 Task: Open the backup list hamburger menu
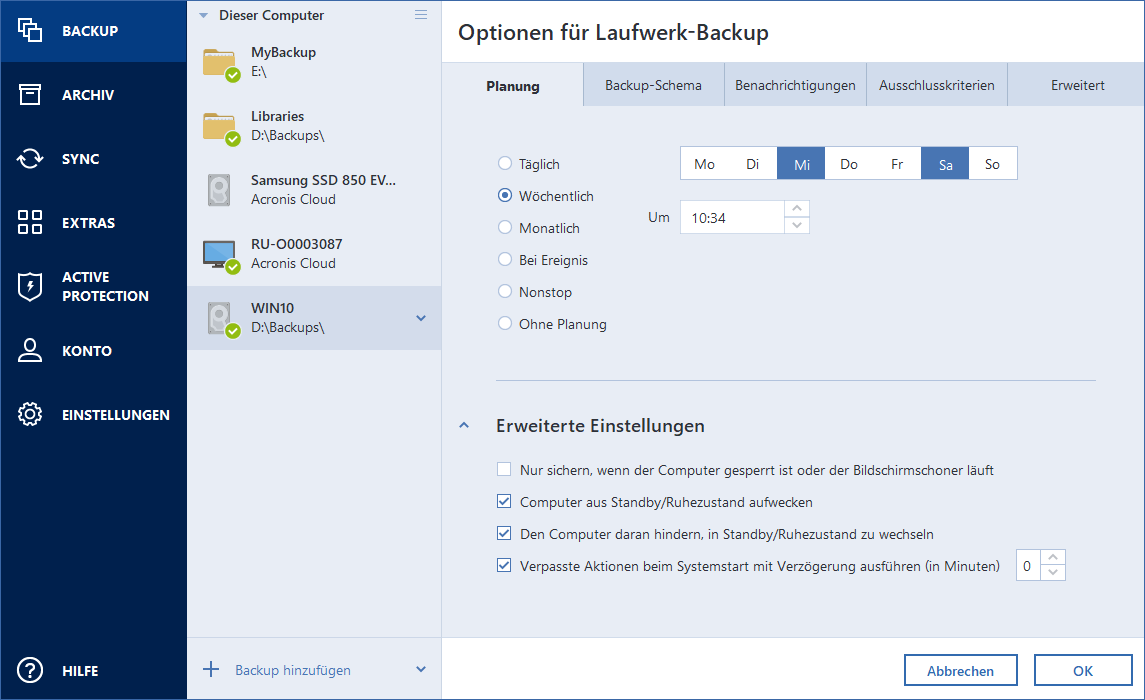(x=421, y=15)
